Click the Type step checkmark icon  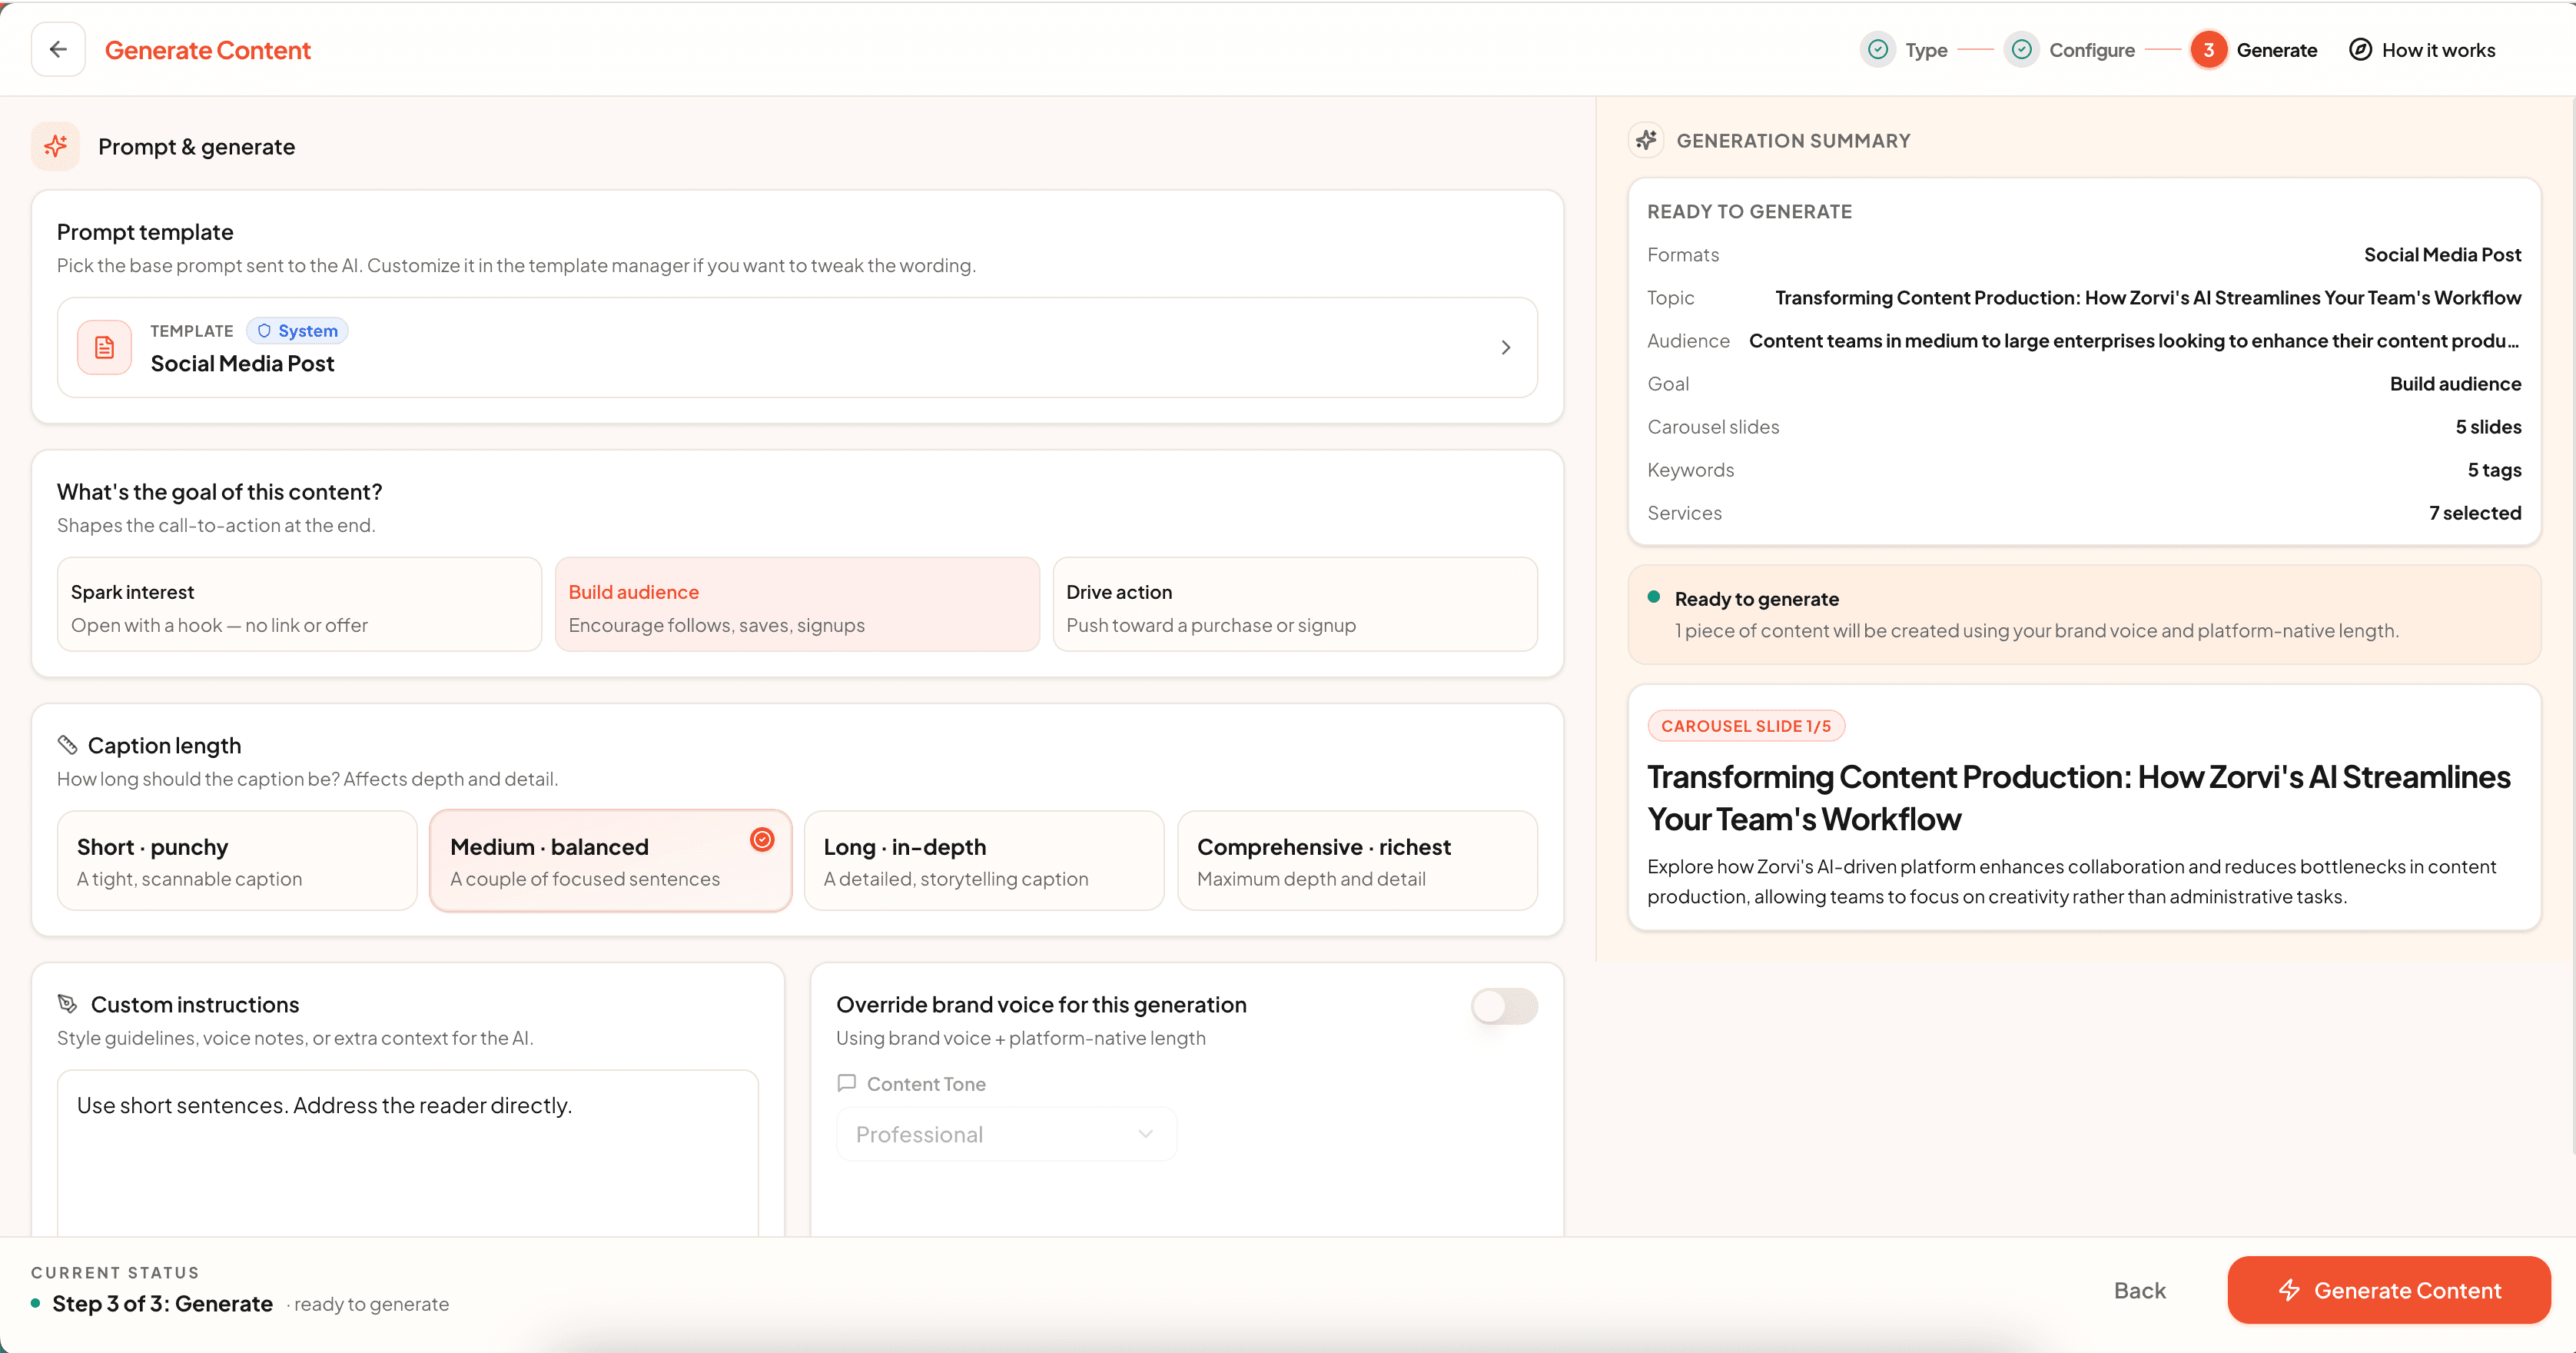tap(1878, 49)
